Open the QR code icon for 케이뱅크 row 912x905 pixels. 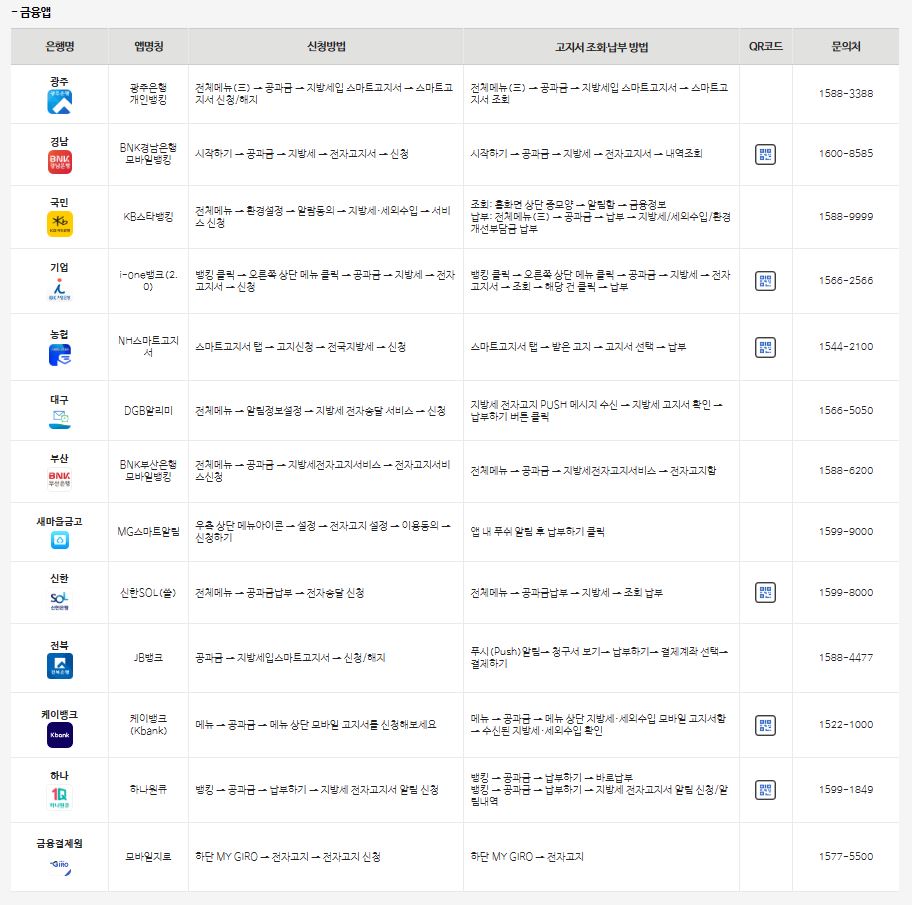(x=765, y=725)
